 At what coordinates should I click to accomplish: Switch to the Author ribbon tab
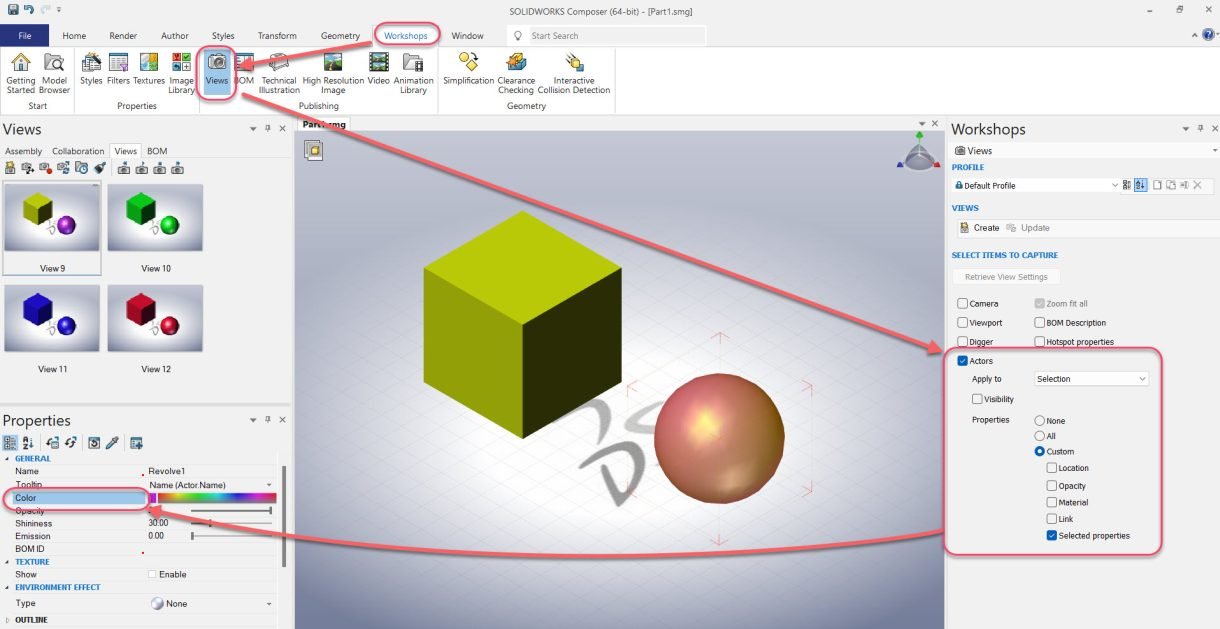[x=175, y=35]
